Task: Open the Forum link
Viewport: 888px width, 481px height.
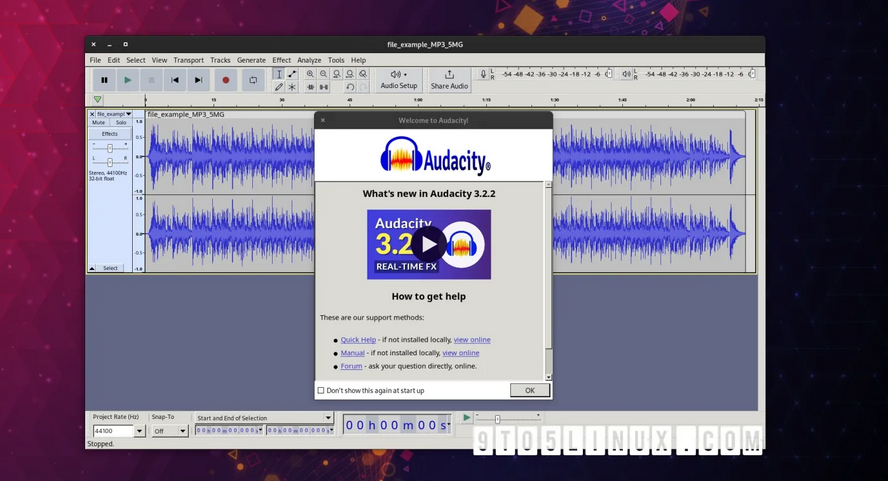Action: tap(351, 366)
